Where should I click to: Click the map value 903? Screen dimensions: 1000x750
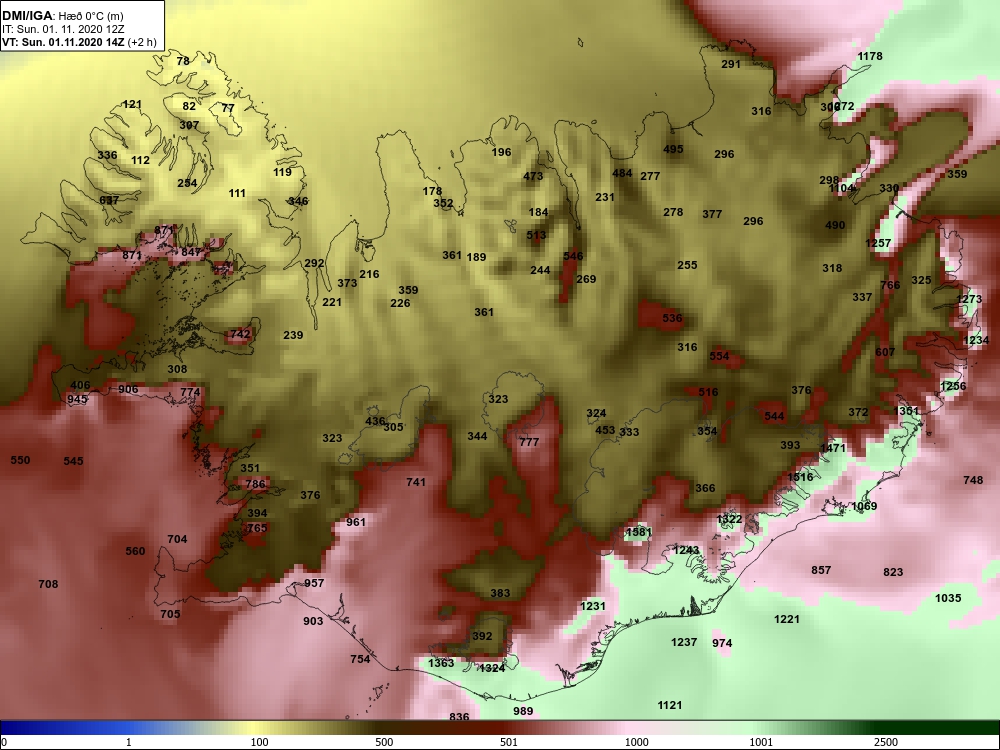pyautogui.click(x=313, y=621)
